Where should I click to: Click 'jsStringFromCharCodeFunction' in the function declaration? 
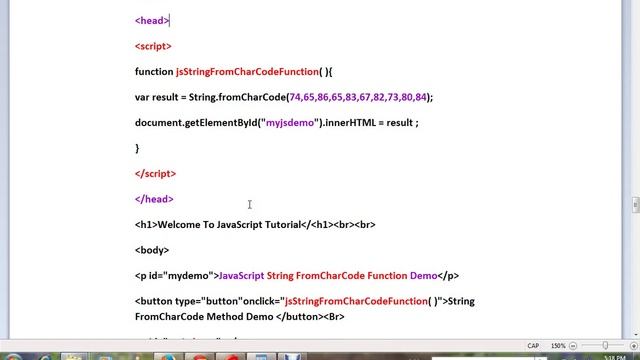coord(247,71)
